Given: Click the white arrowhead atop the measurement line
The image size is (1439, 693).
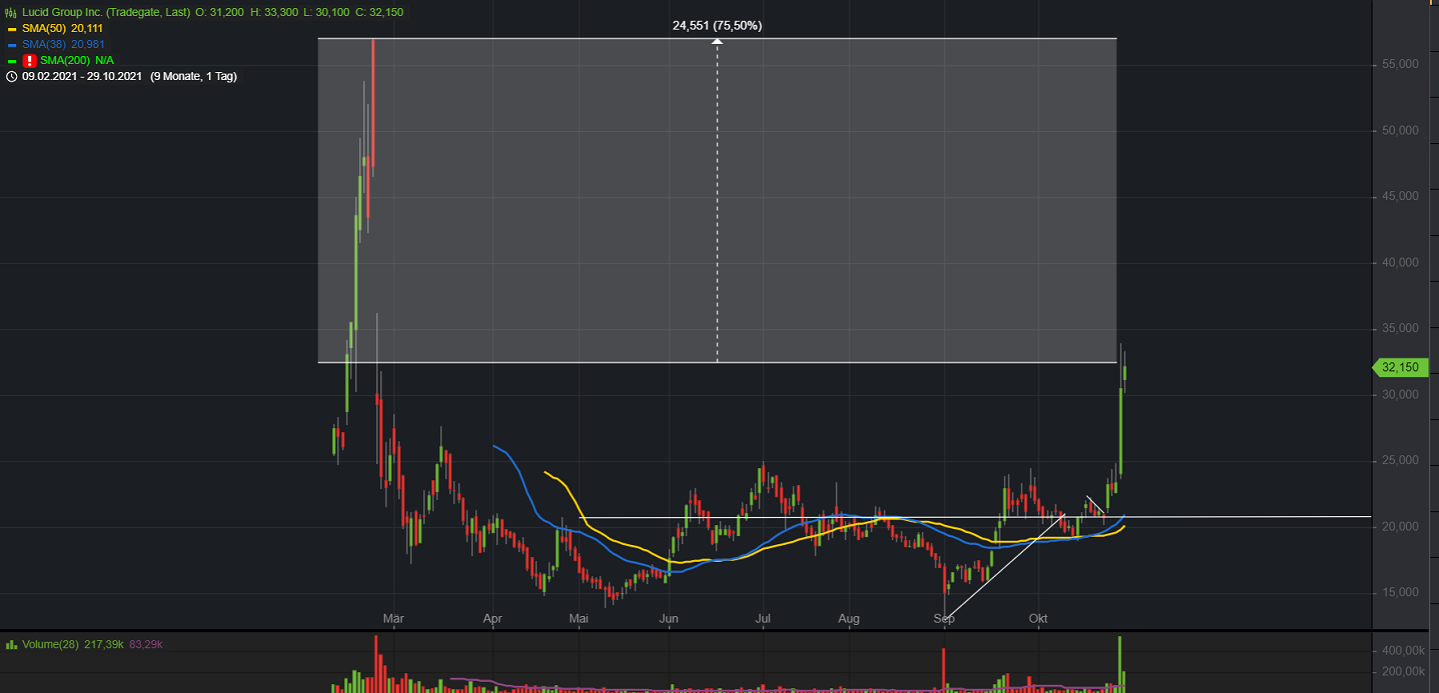Looking at the screenshot, I should coord(717,42).
